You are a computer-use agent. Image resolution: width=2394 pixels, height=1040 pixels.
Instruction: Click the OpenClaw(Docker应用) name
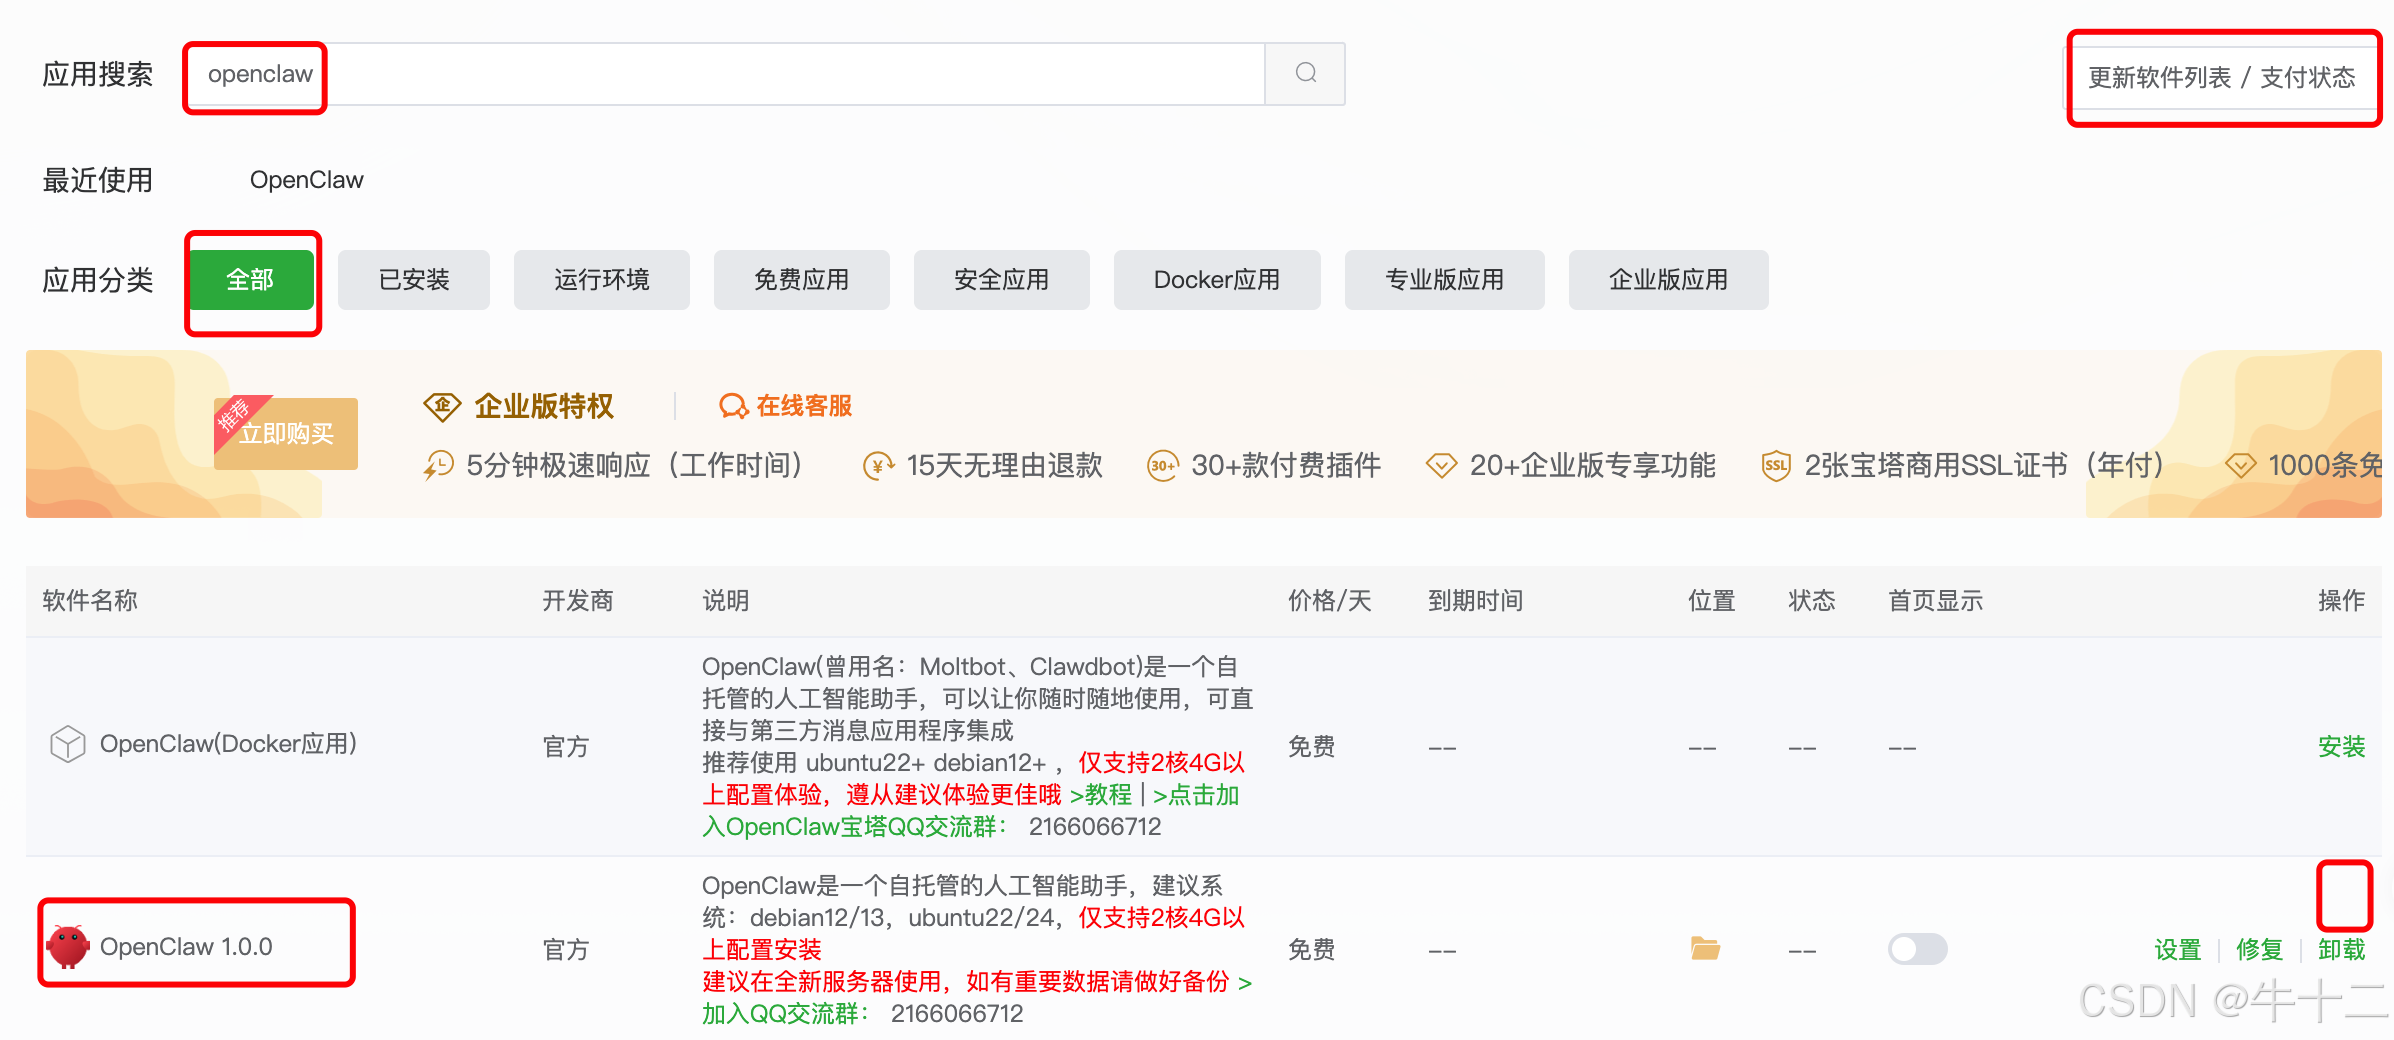pos(228,744)
